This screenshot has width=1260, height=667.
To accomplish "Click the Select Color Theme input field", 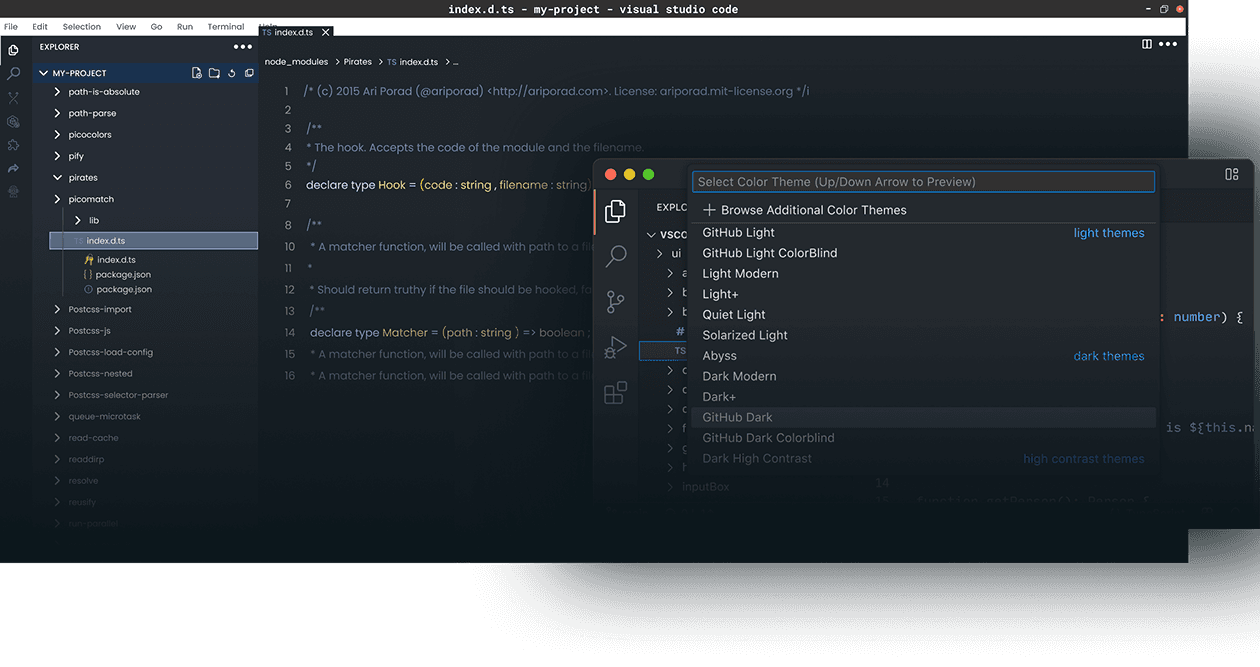I will (x=922, y=182).
